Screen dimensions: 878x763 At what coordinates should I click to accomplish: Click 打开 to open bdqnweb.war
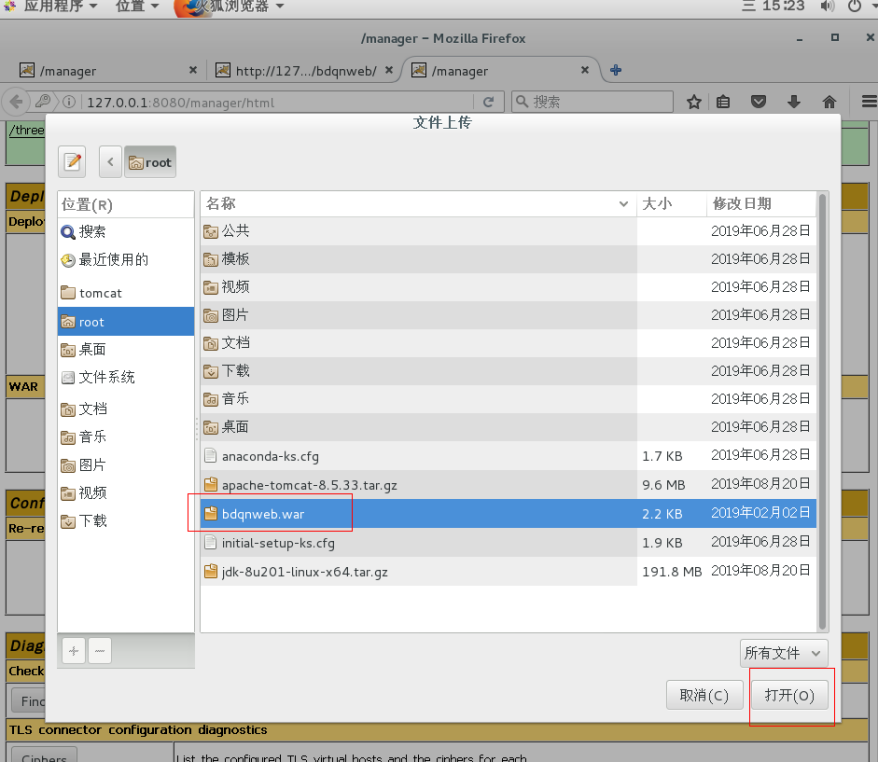click(791, 696)
